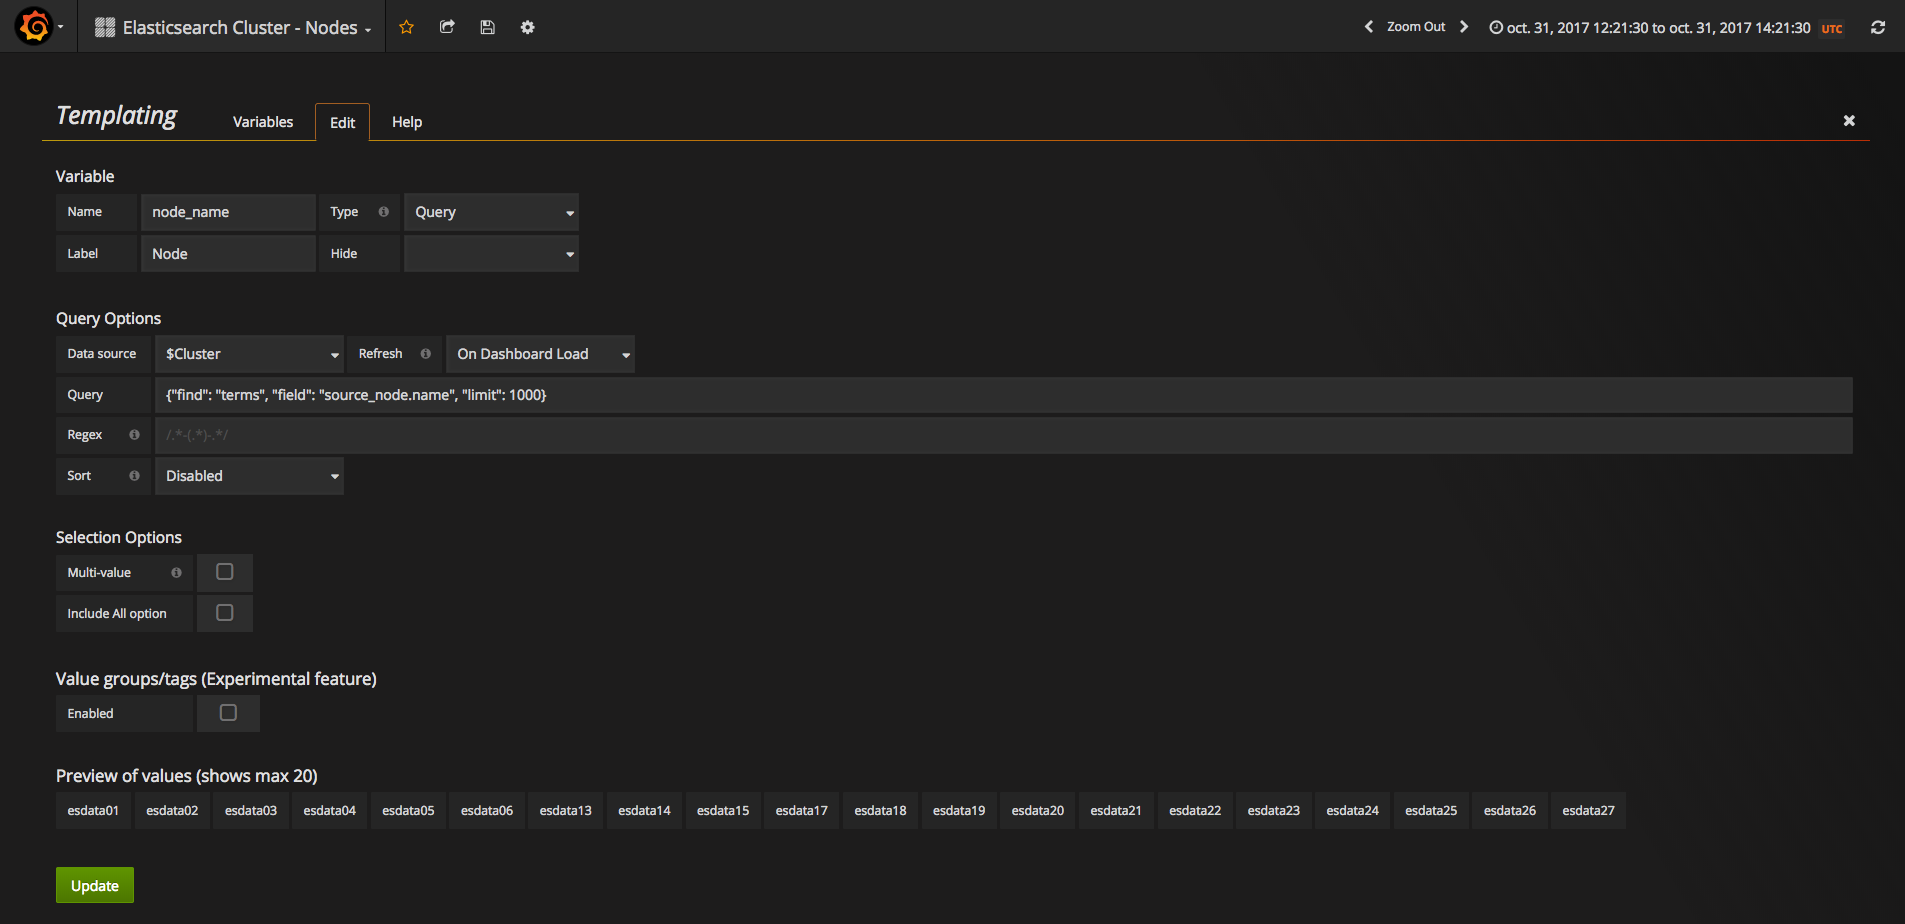Click preview value esdata15
The width and height of the screenshot is (1905, 924).
point(723,811)
